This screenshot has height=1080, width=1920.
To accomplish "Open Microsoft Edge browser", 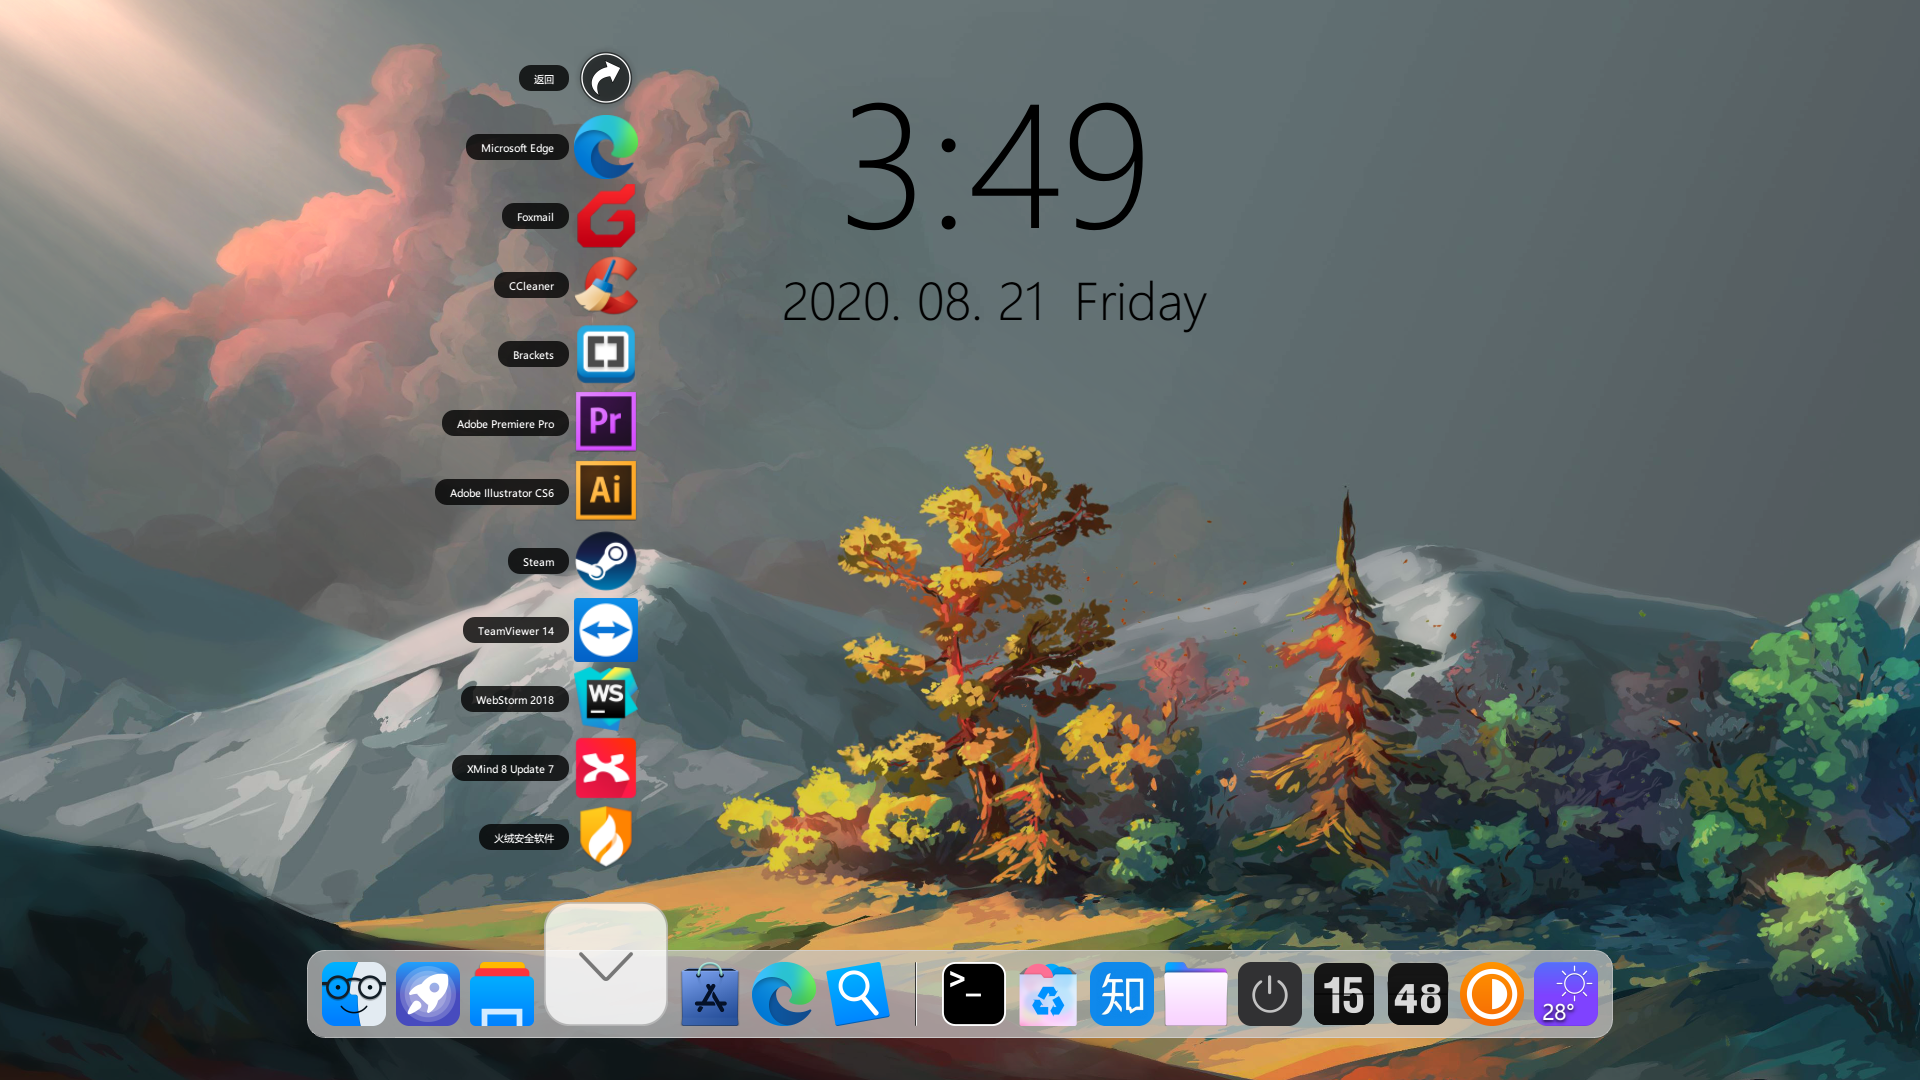I will [605, 146].
